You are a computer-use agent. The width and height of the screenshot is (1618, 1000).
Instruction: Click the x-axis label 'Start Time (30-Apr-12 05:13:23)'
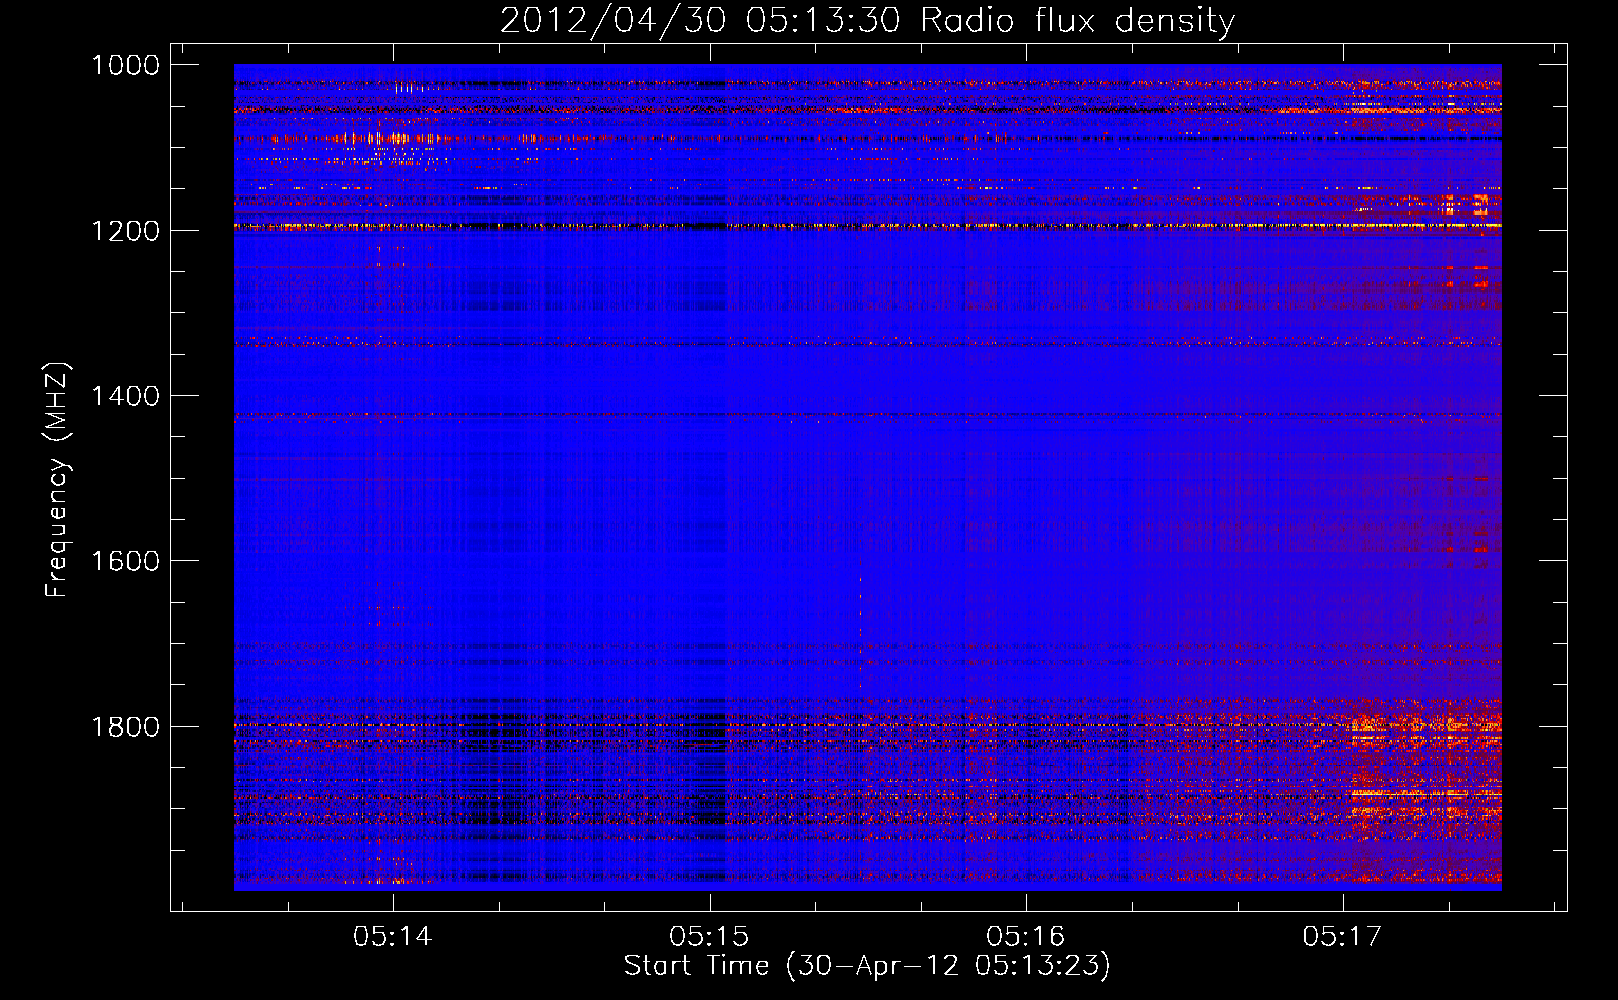(x=867, y=966)
